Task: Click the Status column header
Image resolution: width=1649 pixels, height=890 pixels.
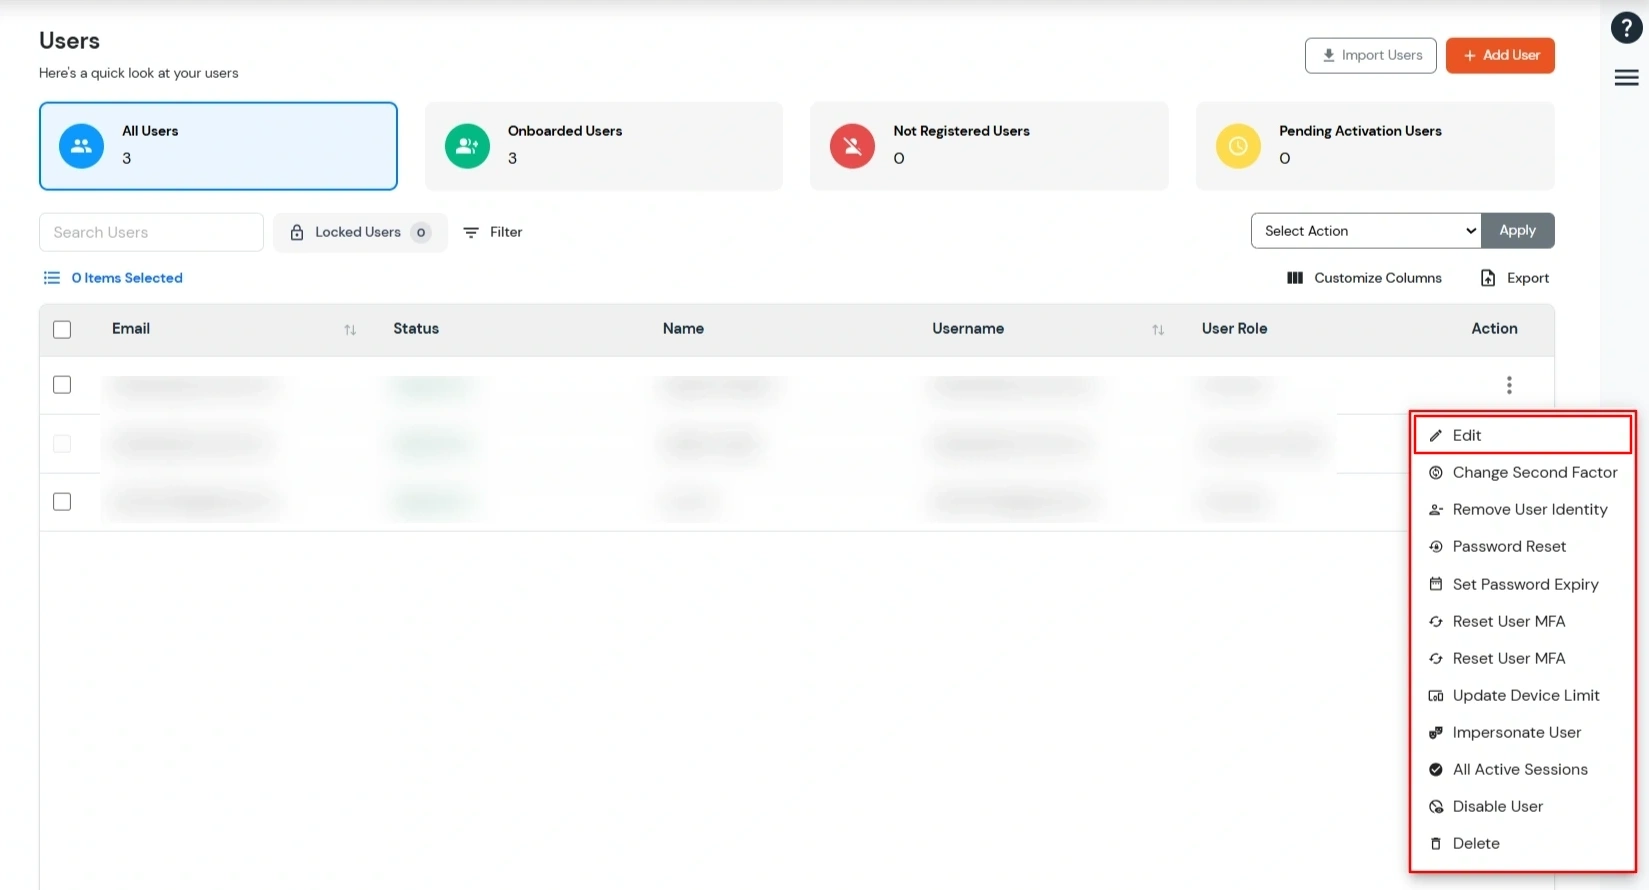Action: tap(416, 329)
